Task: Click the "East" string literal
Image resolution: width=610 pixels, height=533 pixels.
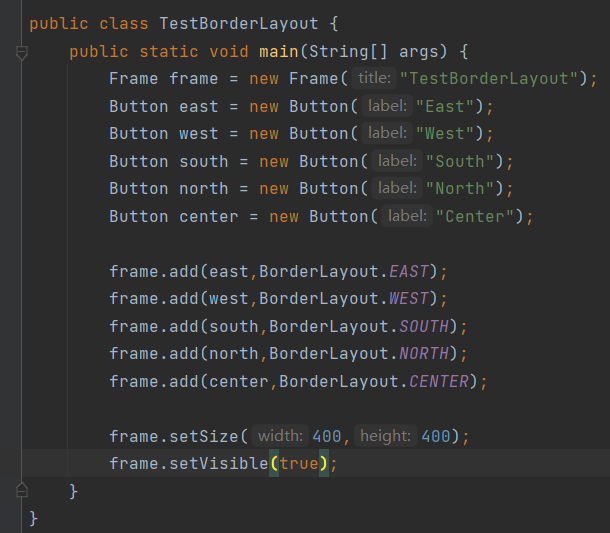Action: [x=445, y=106]
